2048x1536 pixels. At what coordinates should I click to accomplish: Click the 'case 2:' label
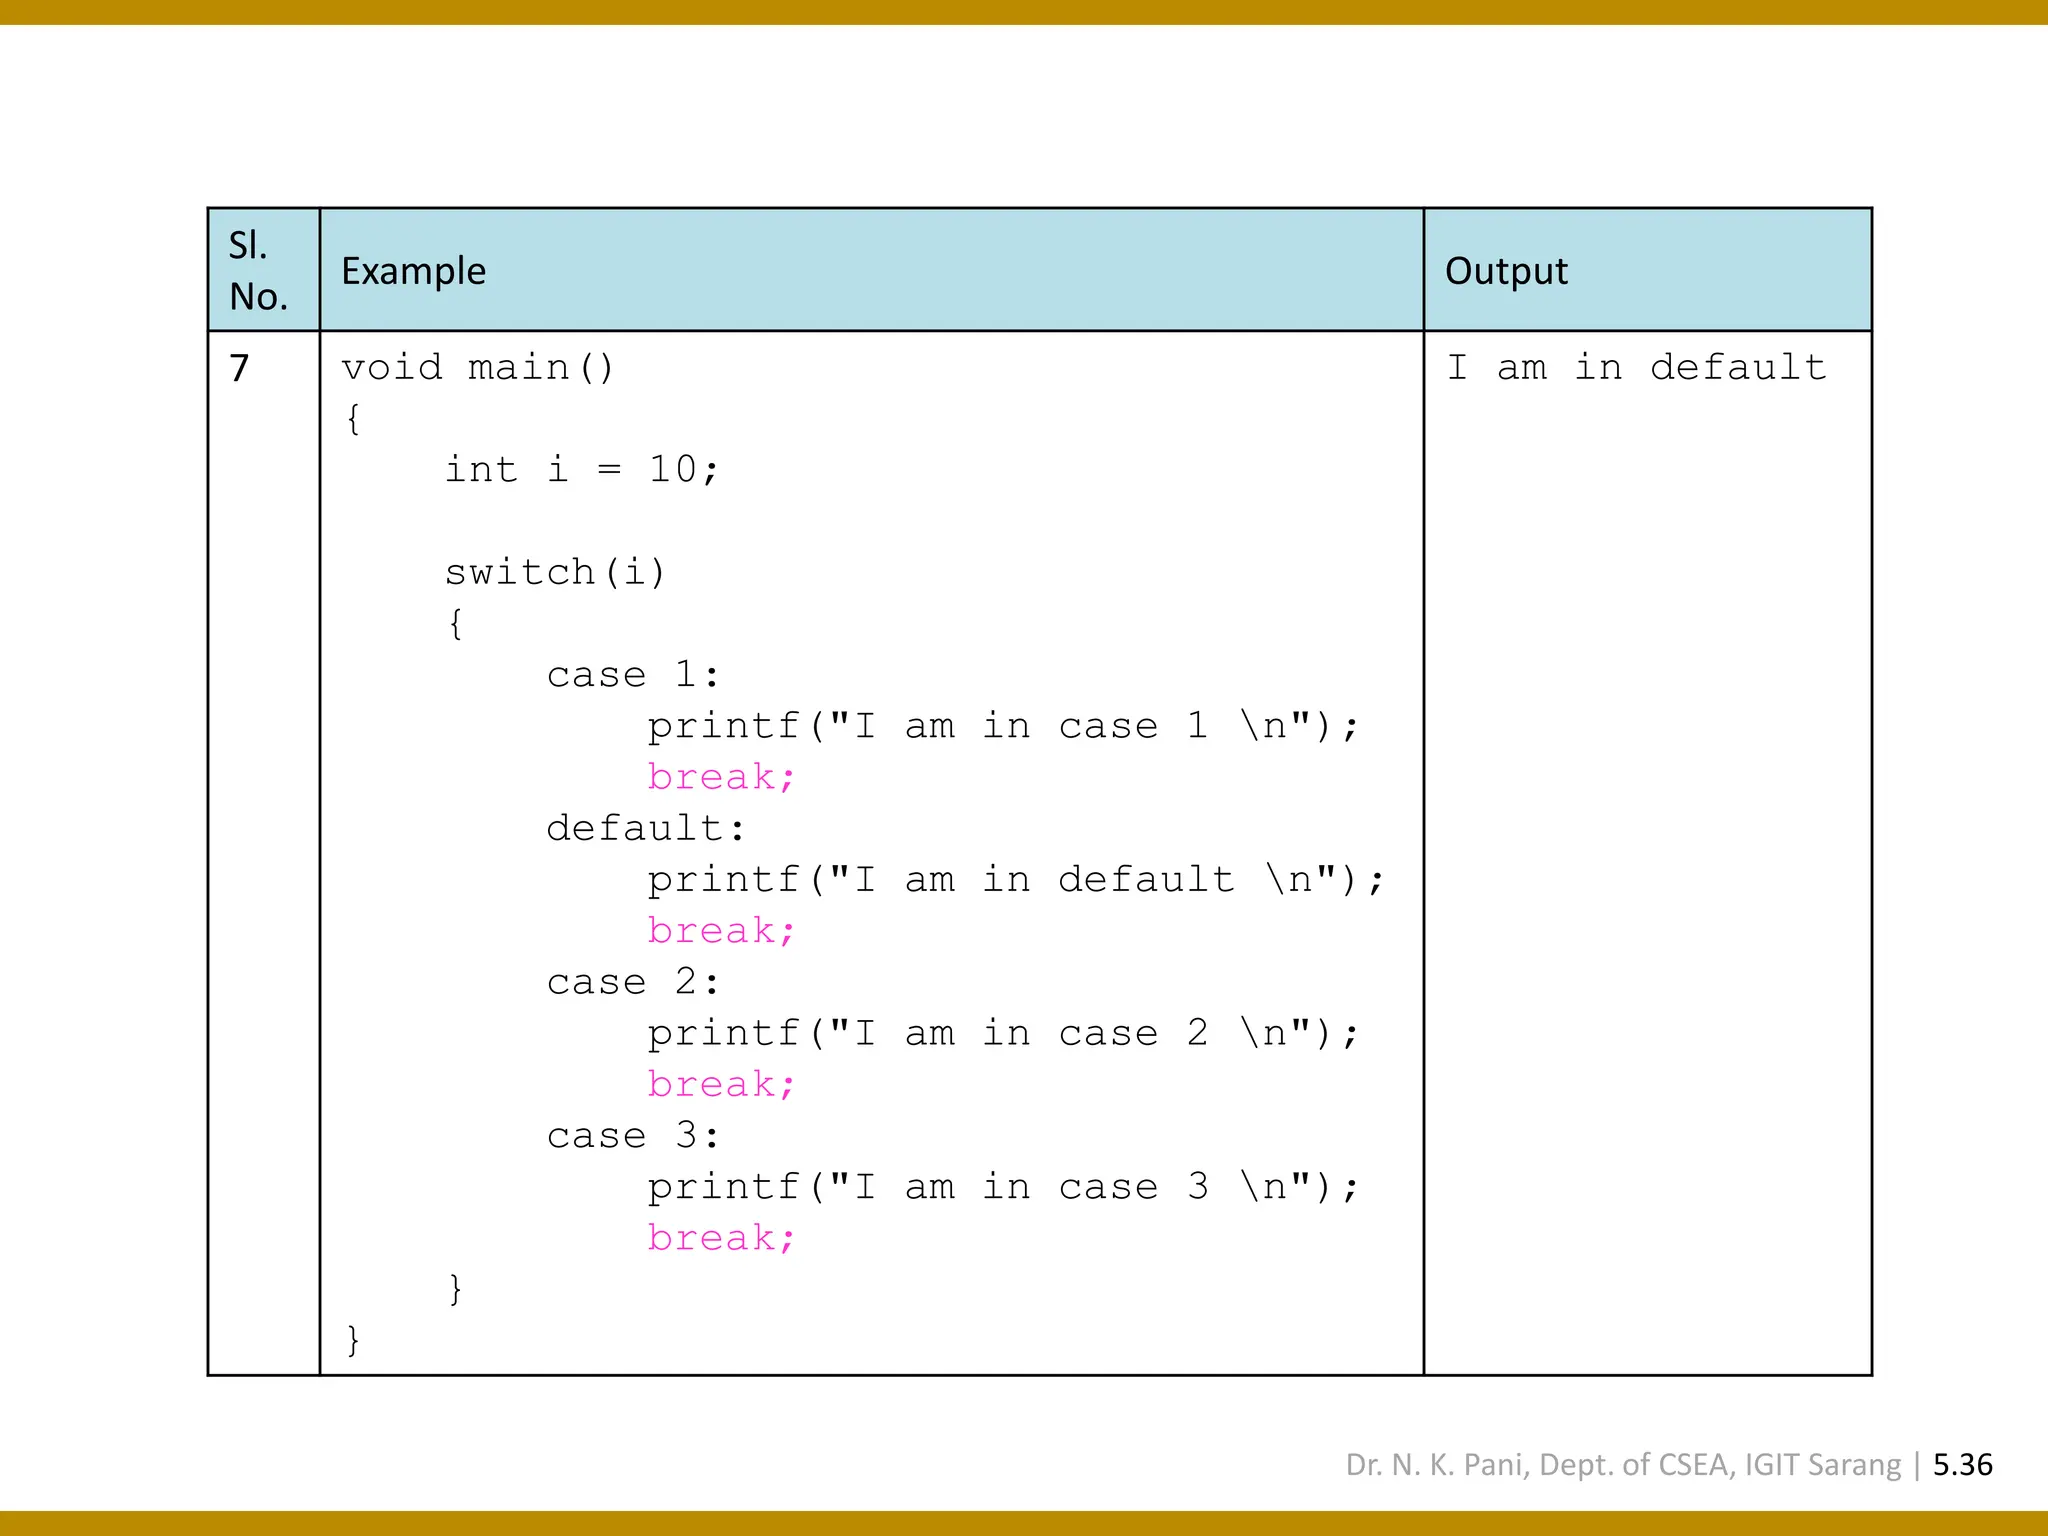pyautogui.click(x=633, y=982)
